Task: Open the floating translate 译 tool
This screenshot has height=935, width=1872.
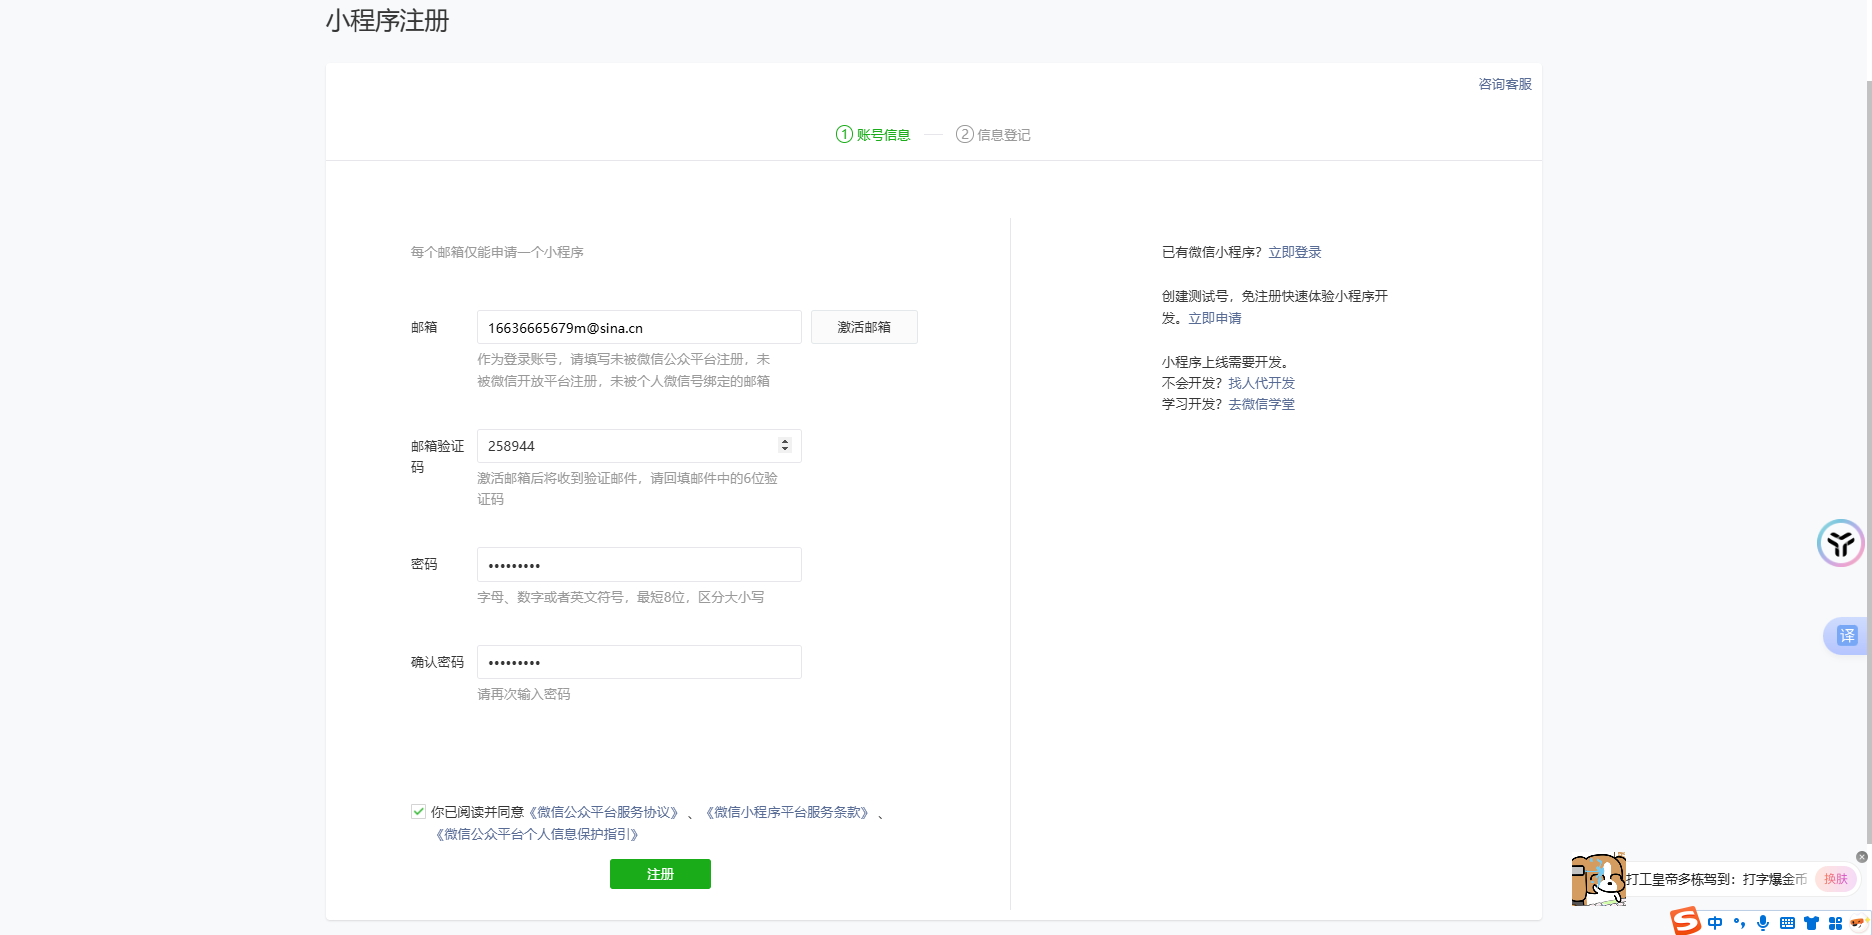Action: (1847, 636)
